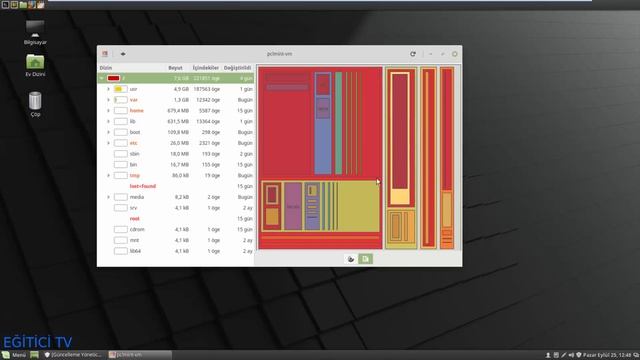This screenshot has height=360, width=640.
Task: Sort by the Değiştirildi column header
Action: 237,68
